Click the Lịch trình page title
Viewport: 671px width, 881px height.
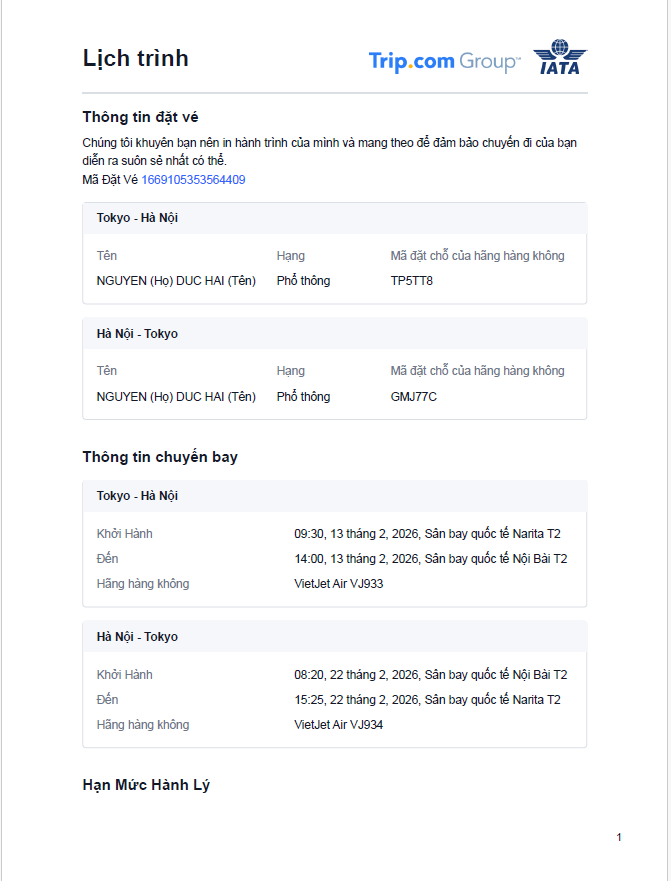click(x=135, y=58)
